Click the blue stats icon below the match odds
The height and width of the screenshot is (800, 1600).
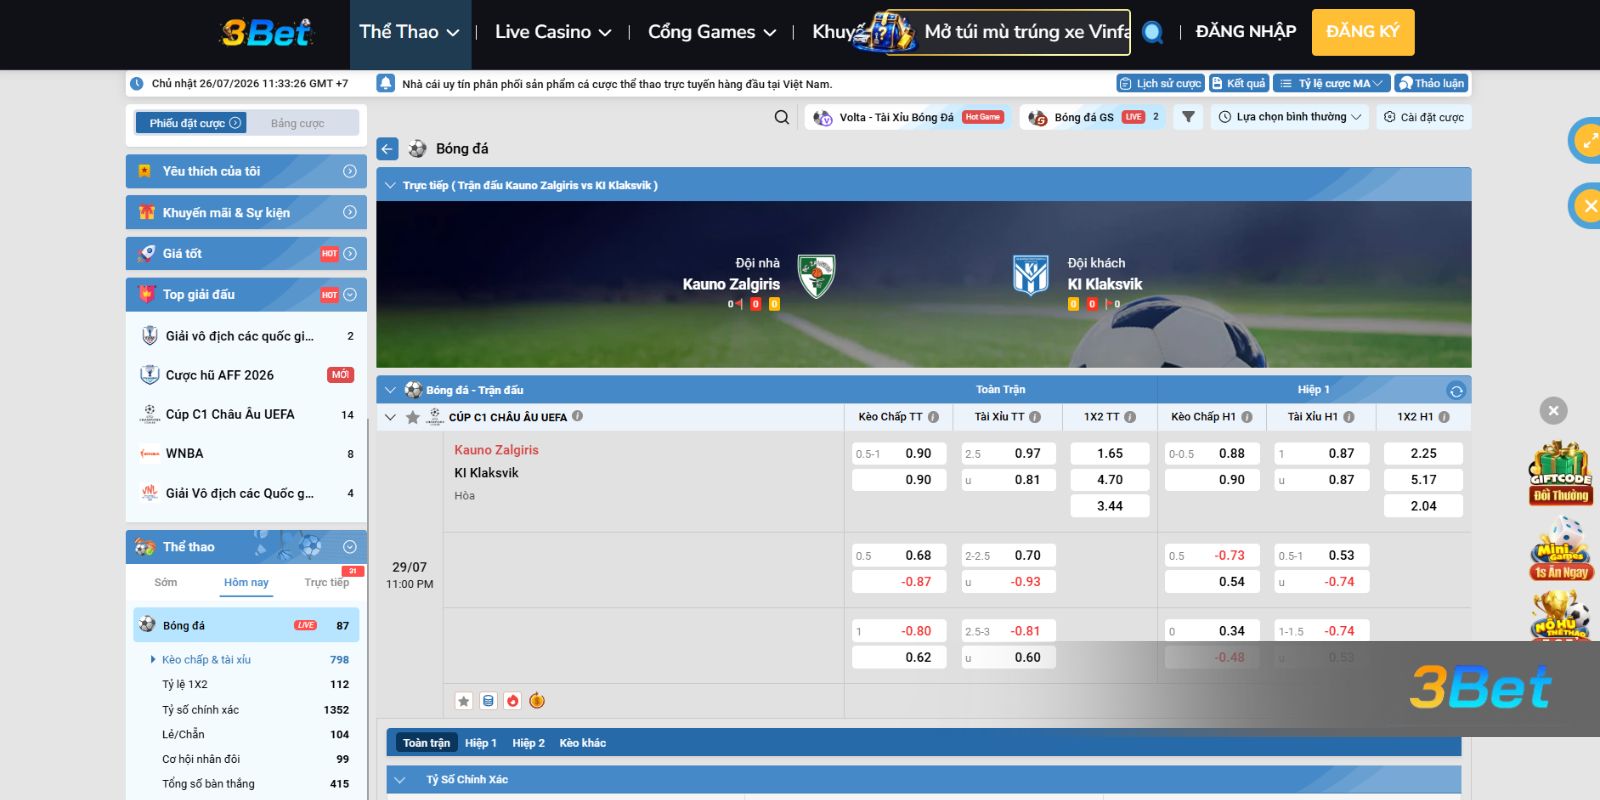pos(488,701)
